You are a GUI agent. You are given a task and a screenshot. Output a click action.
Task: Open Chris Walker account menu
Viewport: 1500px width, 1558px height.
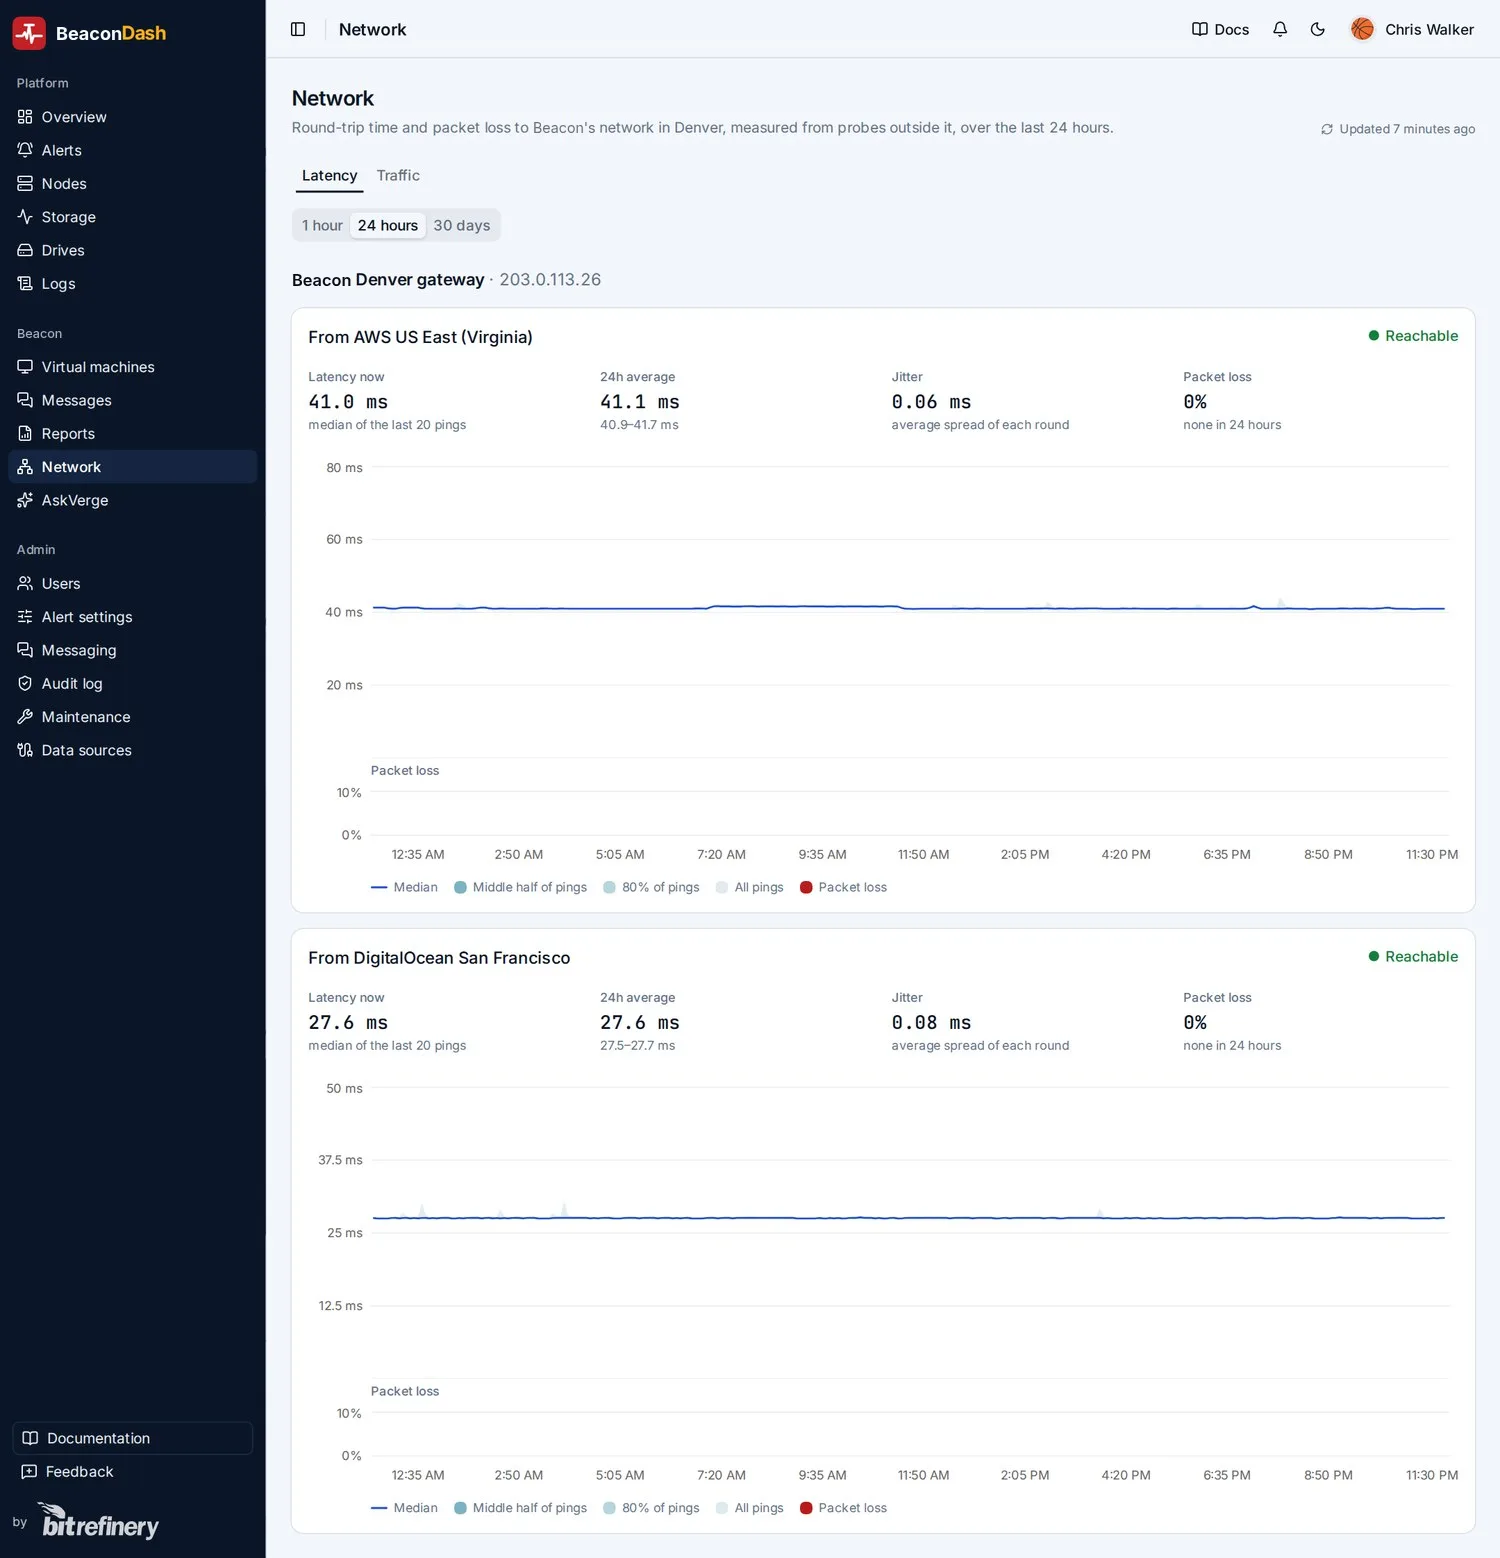coord(1412,29)
